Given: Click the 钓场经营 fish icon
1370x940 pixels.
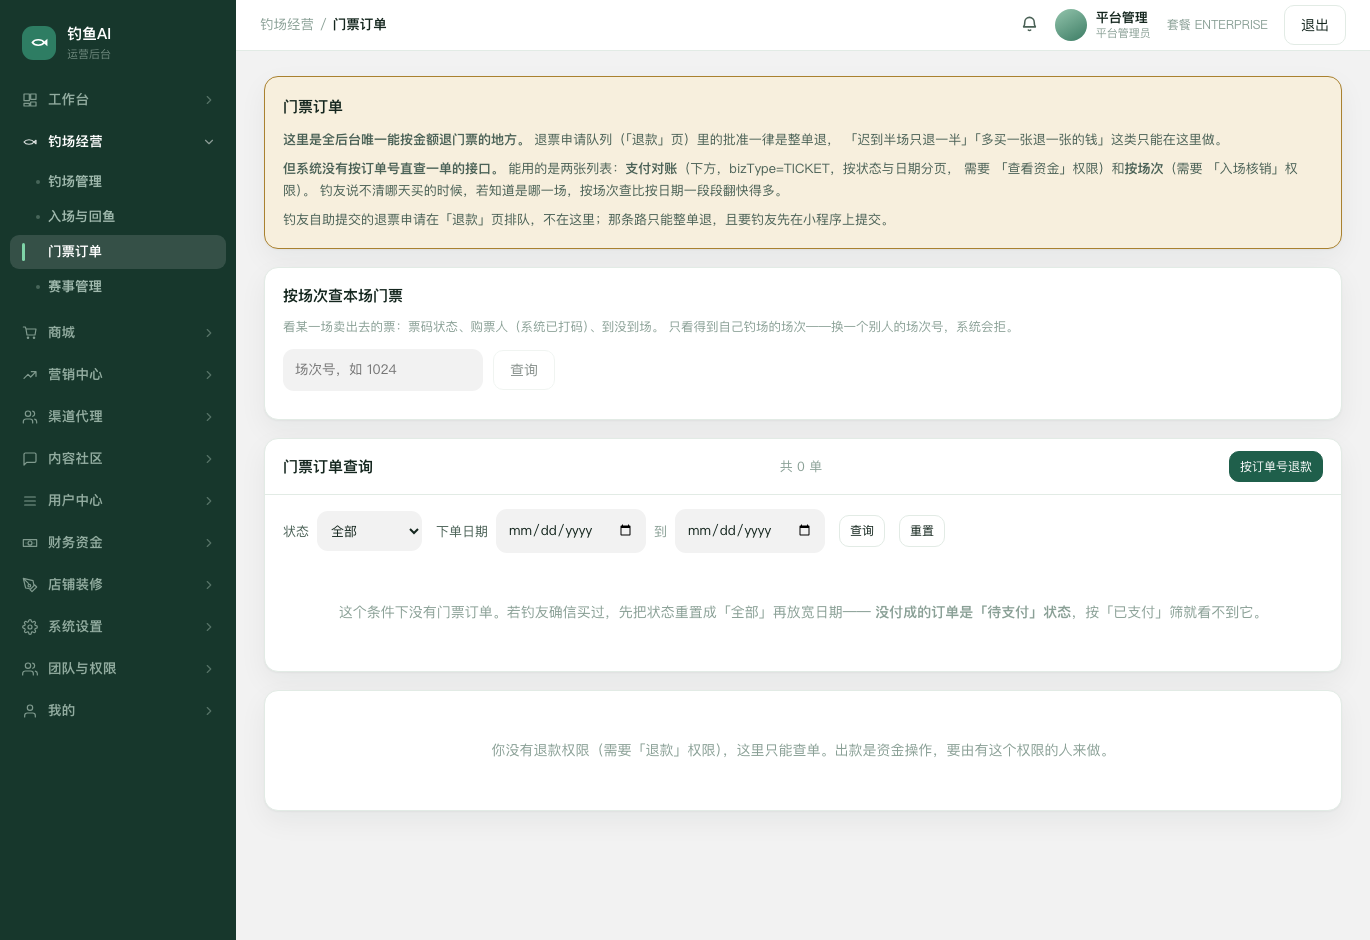Looking at the screenshot, I should (30, 142).
